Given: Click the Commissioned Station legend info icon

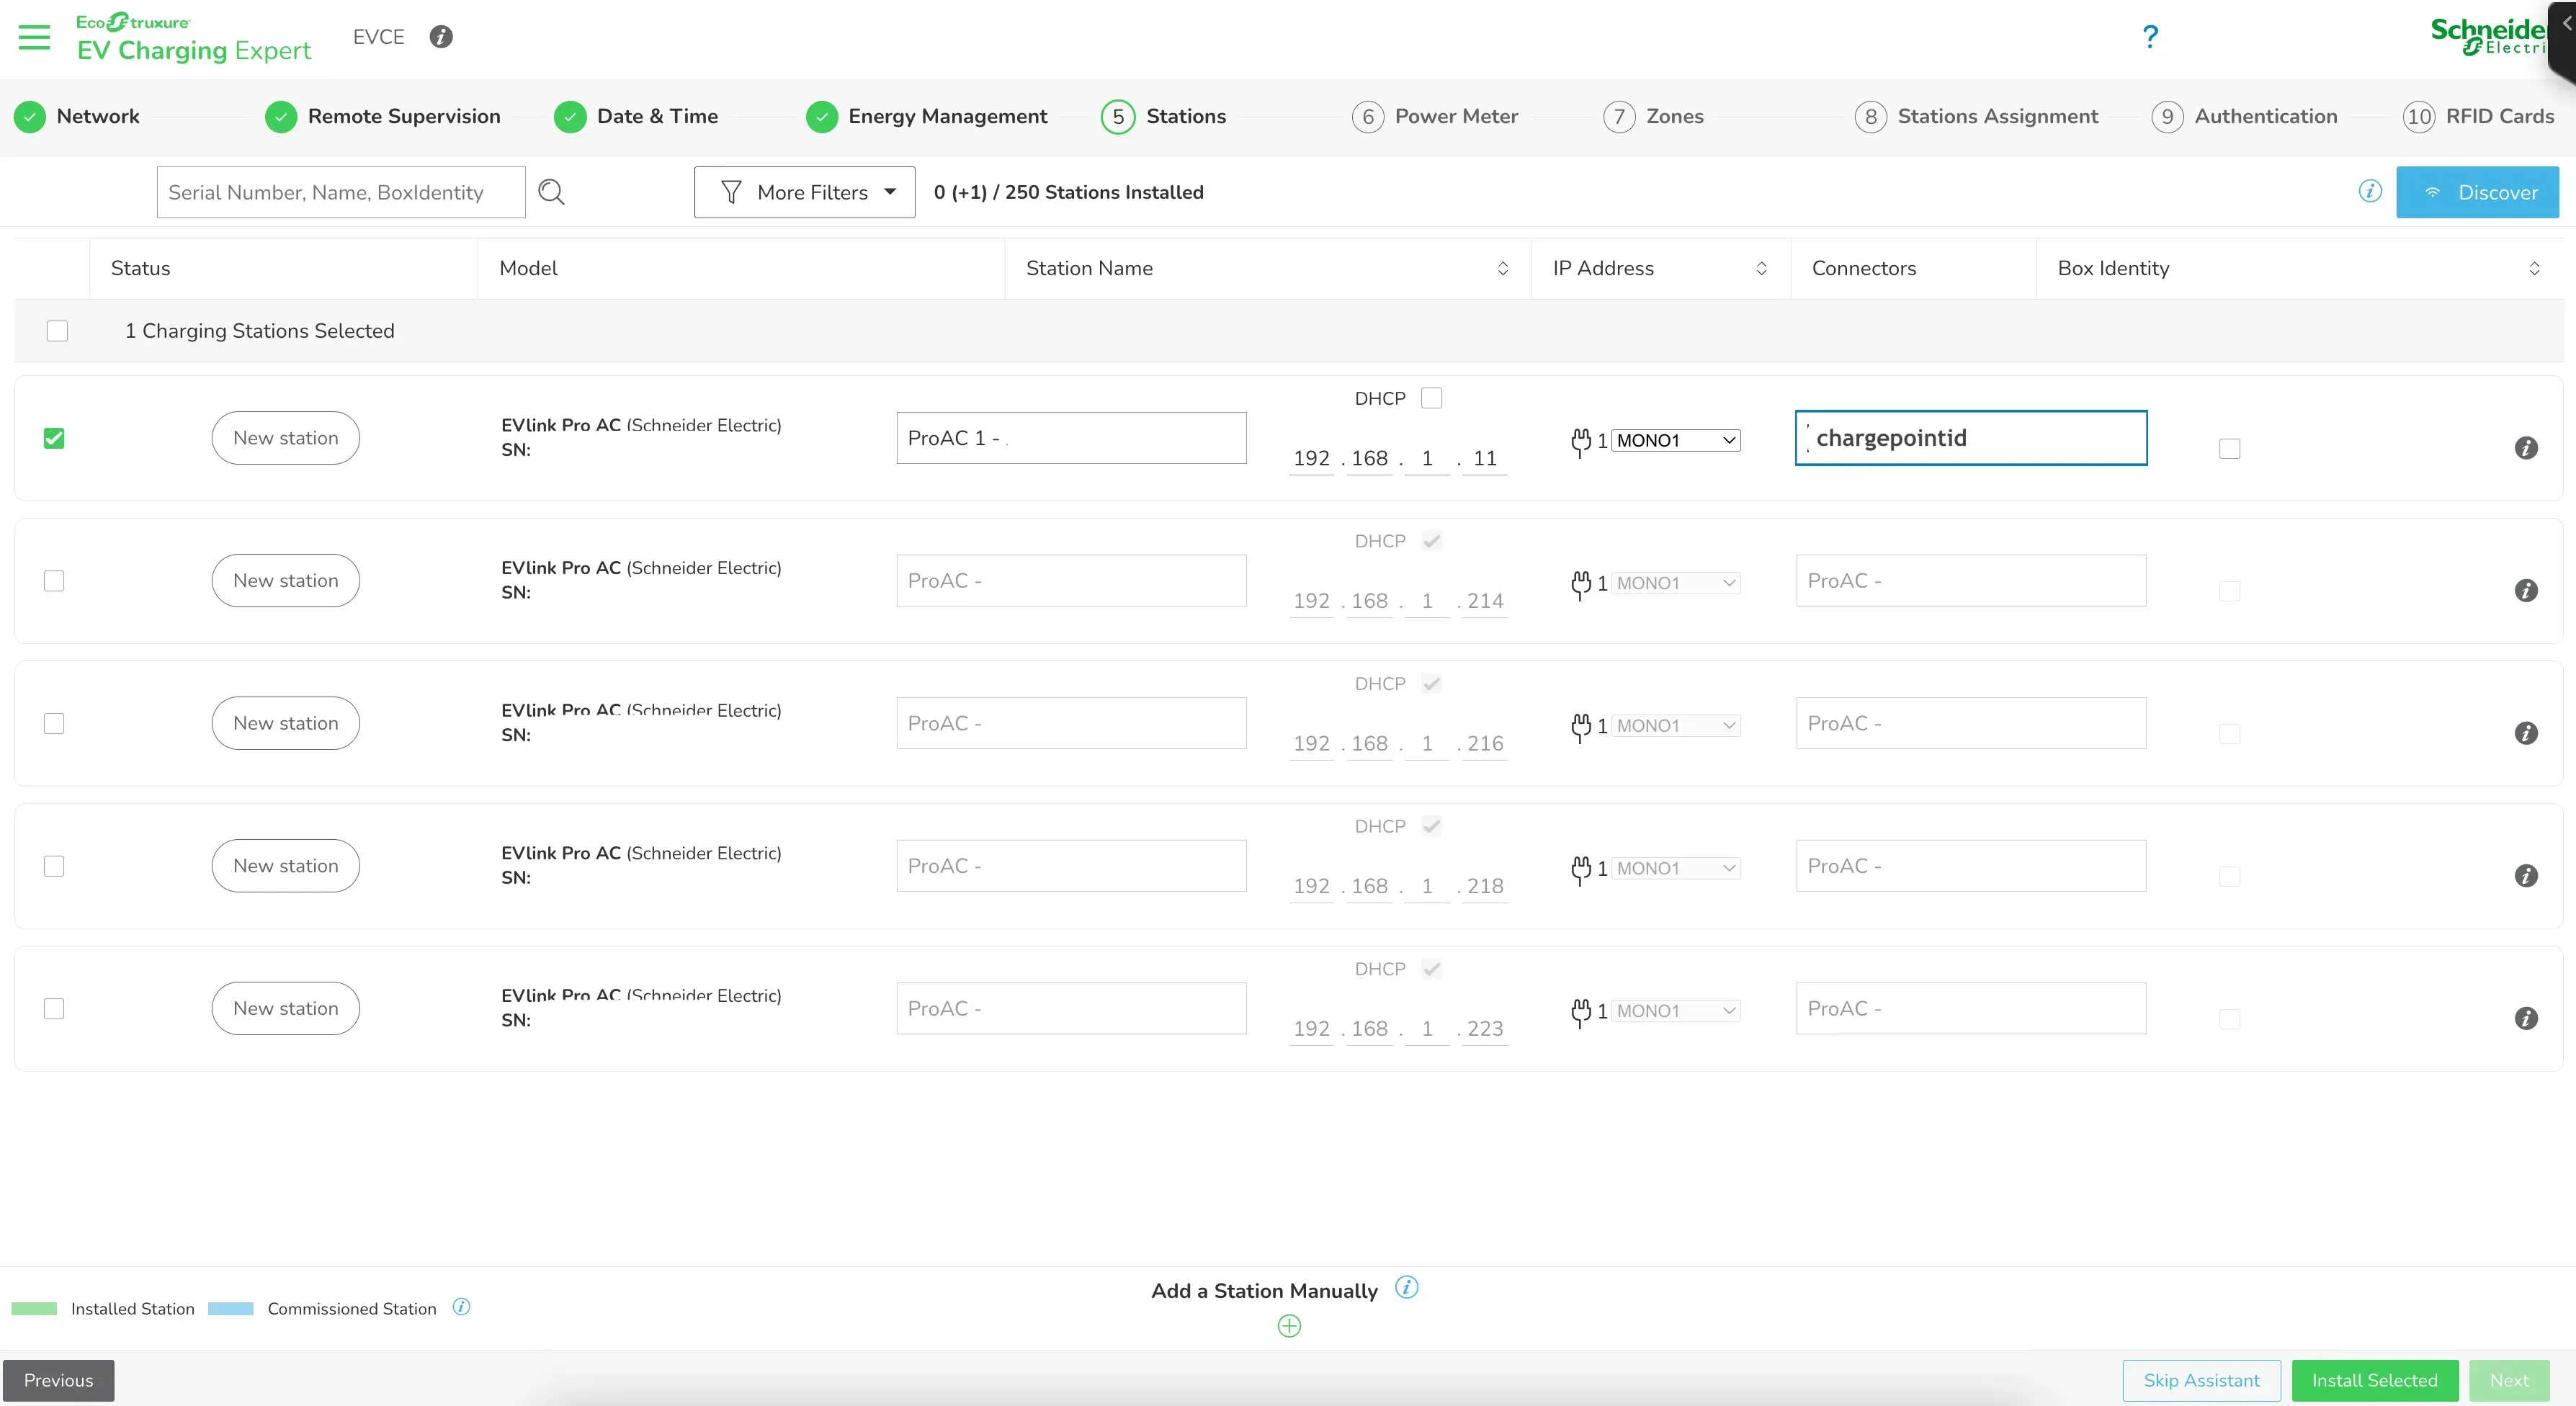Looking at the screenshot, I should tap(461, 1307).
